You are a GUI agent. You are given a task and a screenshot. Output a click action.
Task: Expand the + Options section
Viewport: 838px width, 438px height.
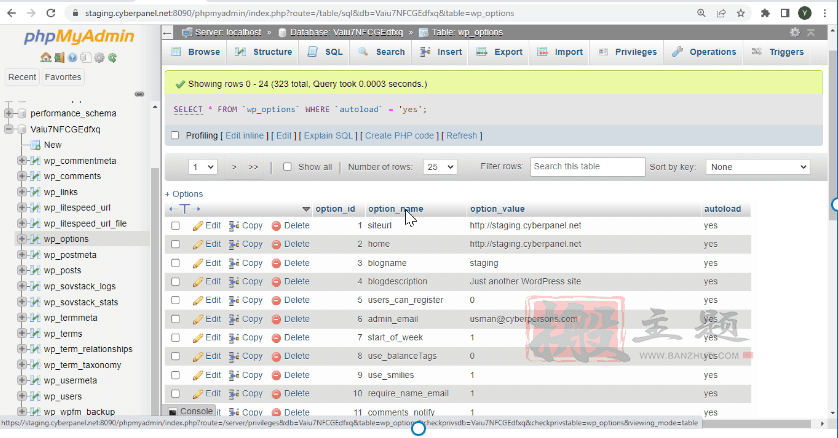pyautogui.click(x=184, y=194)
